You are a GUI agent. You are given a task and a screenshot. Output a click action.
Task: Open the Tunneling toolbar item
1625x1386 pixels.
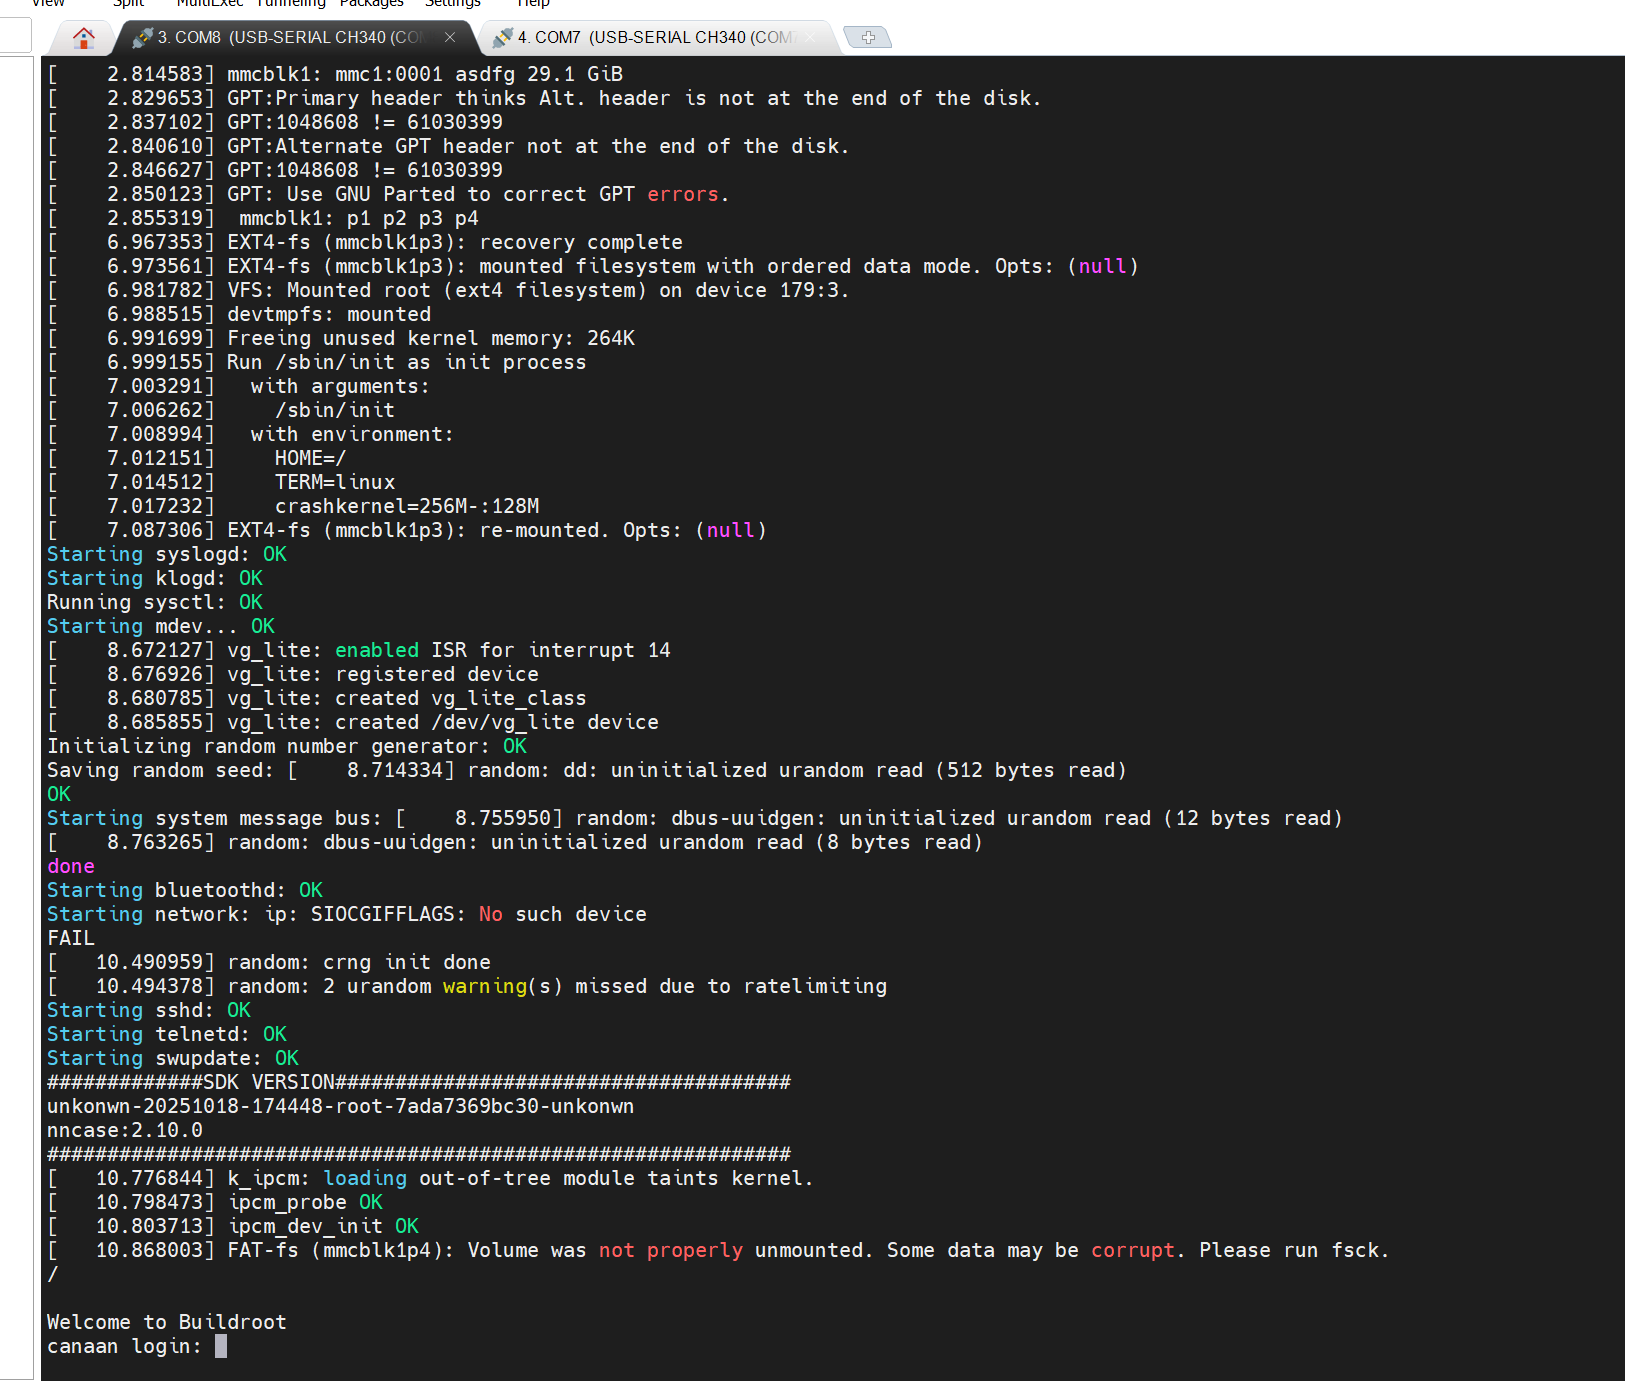click(x=291, y=3)
